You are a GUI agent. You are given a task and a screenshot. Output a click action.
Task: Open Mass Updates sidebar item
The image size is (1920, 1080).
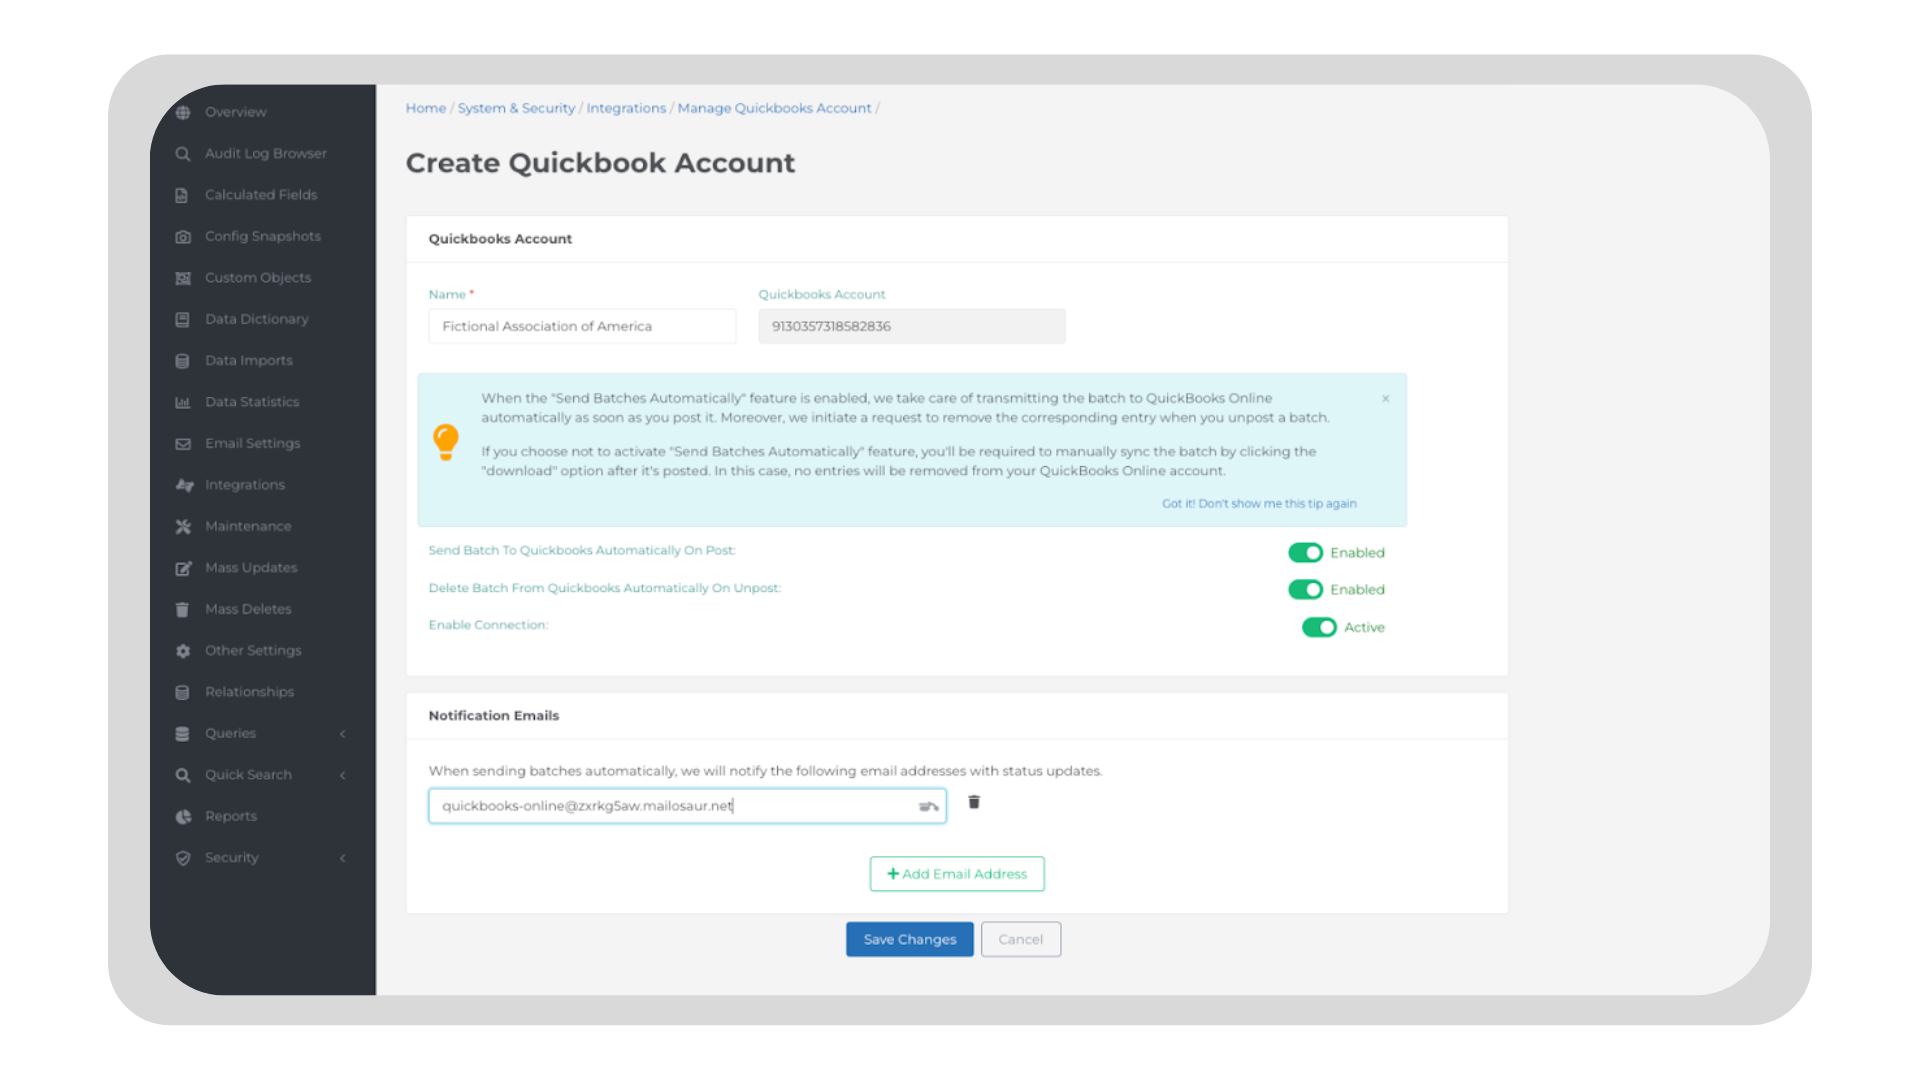(251, 568)
